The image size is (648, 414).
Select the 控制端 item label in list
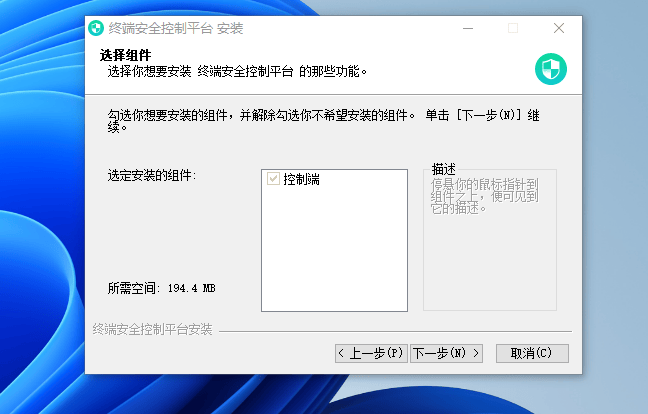(301, 180)
